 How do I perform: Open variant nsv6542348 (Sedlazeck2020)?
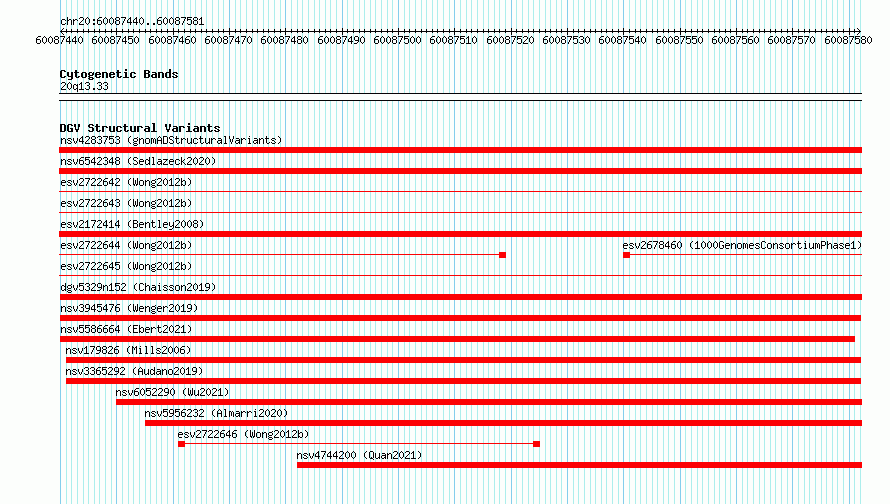(138, 161)
